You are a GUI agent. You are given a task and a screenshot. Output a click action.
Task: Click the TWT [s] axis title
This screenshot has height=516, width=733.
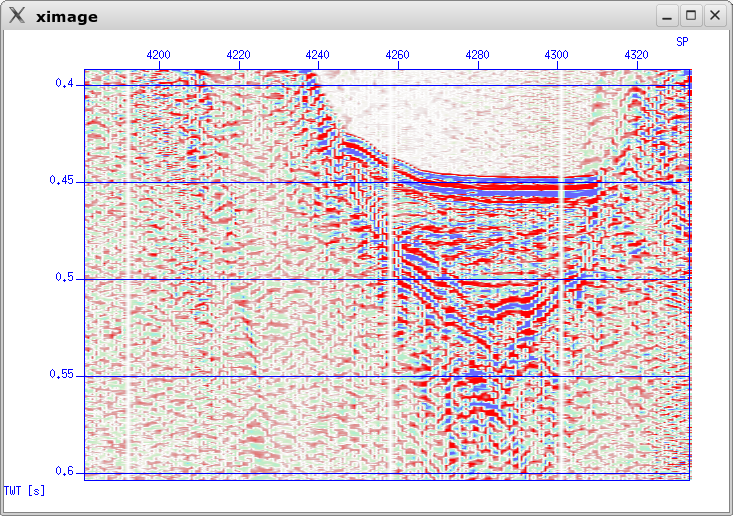(25, 491)
